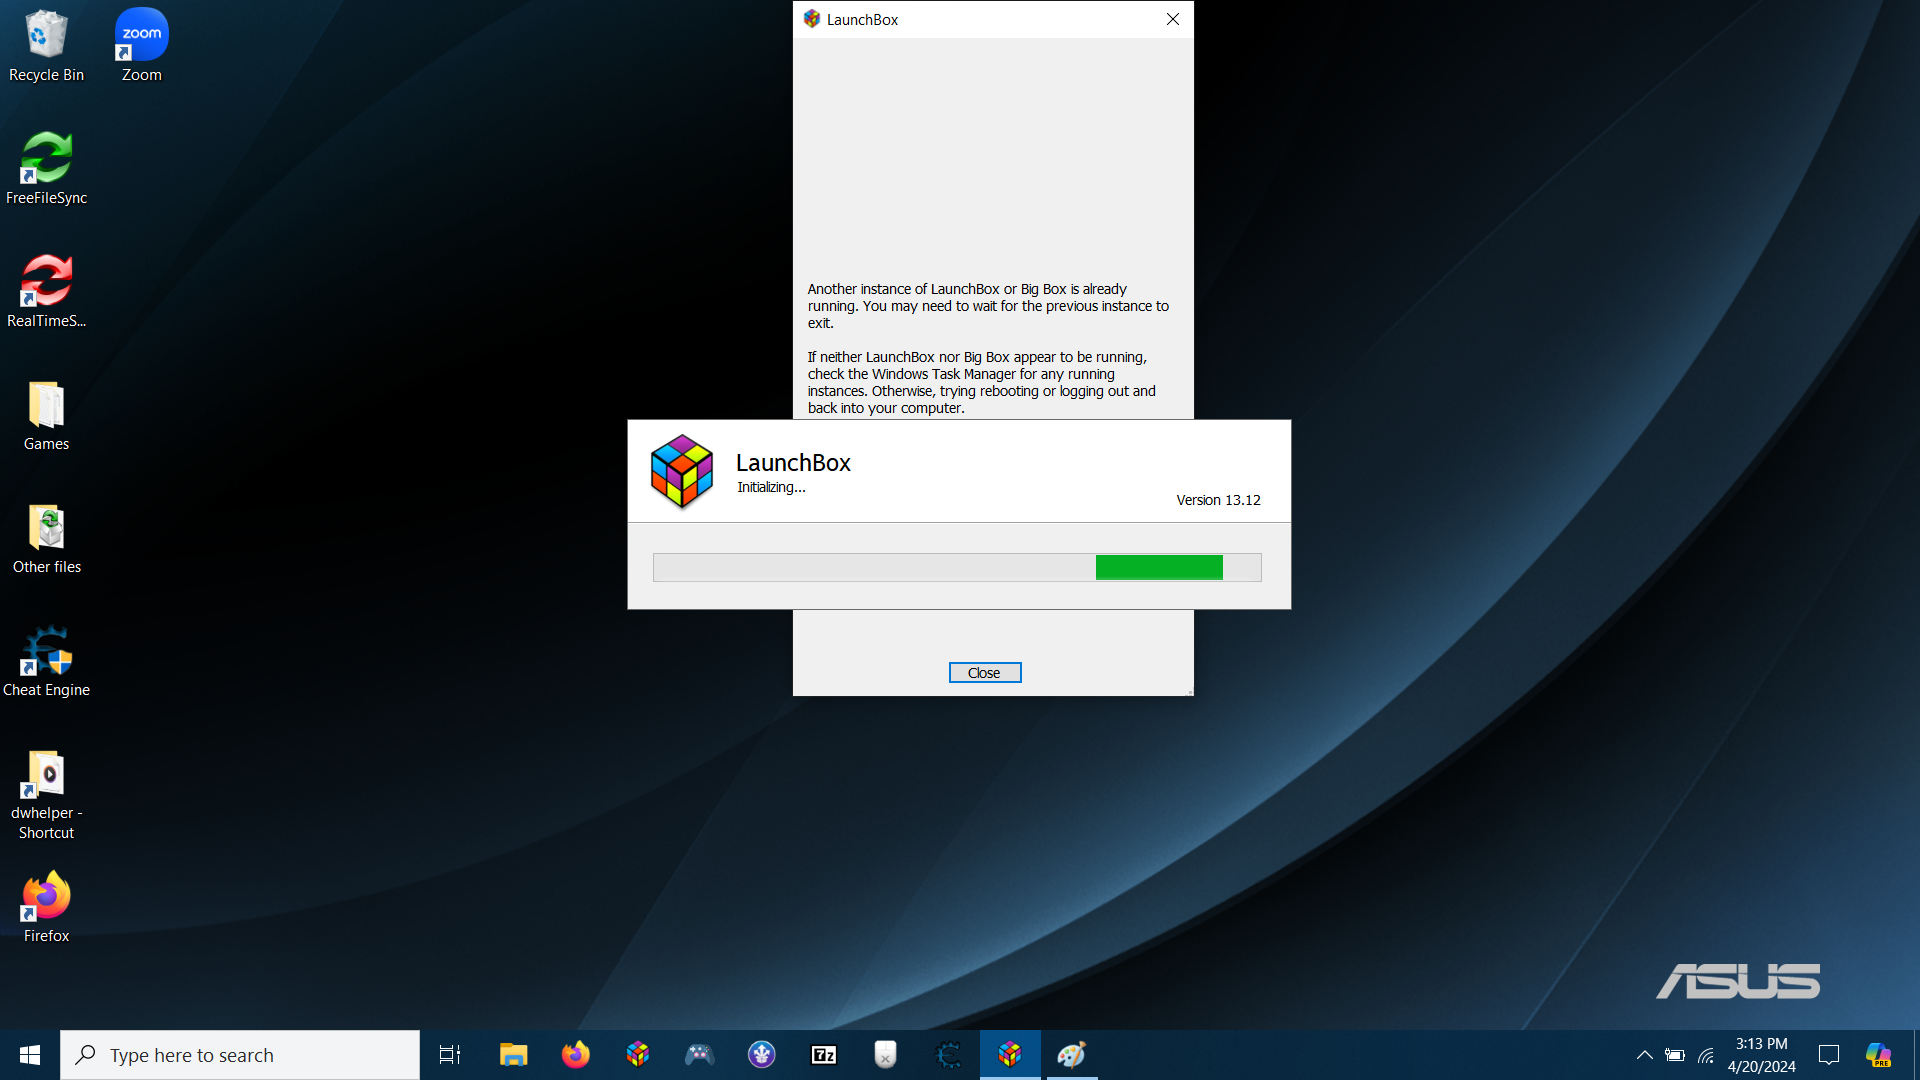Viewport: 1920px width, 1080px height.
Task: Select the Other files folder icon
Action: click(x=46, y=538)
